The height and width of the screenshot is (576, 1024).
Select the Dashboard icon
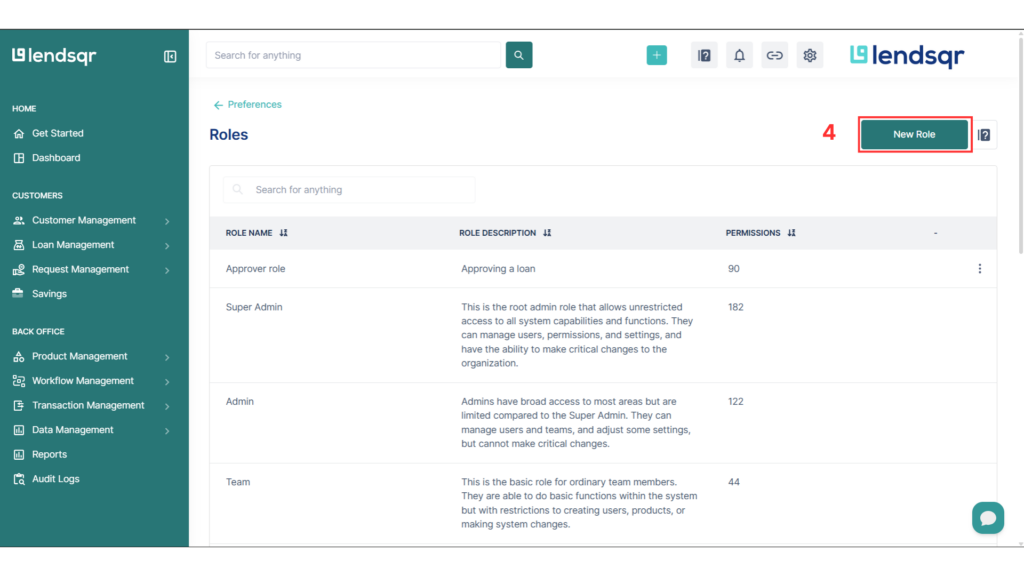(x=20, y=157)
